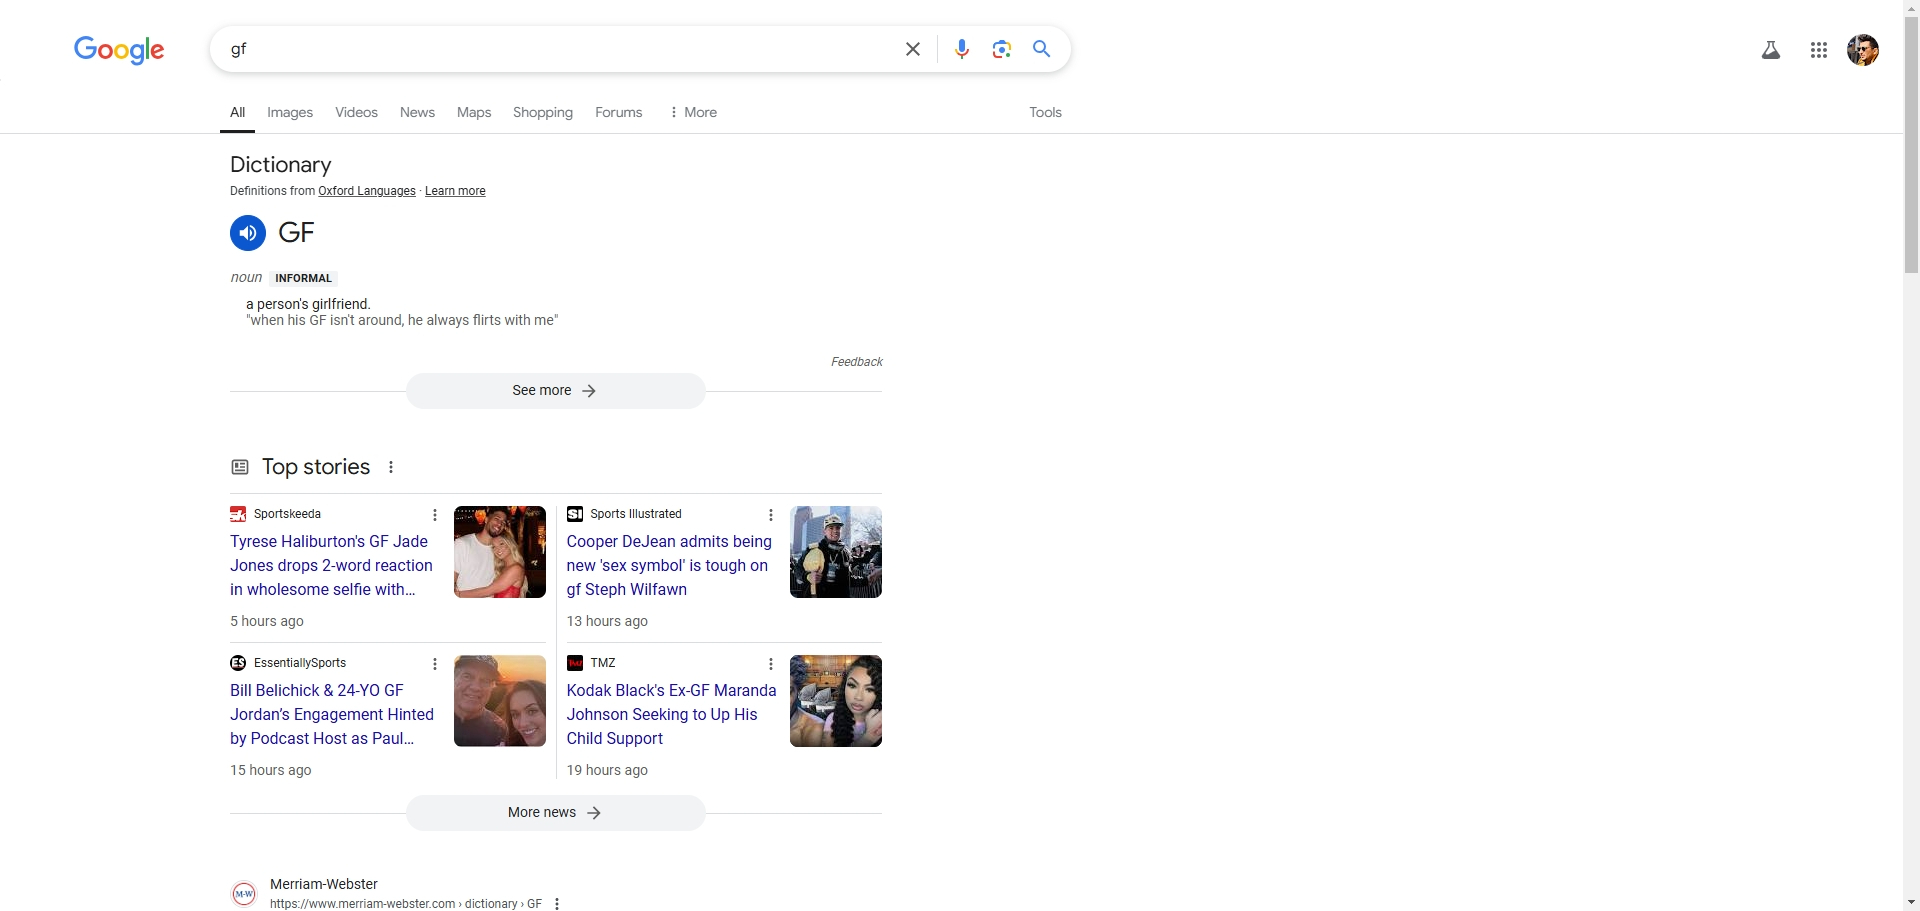
Task: Focus the search field containing gf
Action: (x=560, y=49)
